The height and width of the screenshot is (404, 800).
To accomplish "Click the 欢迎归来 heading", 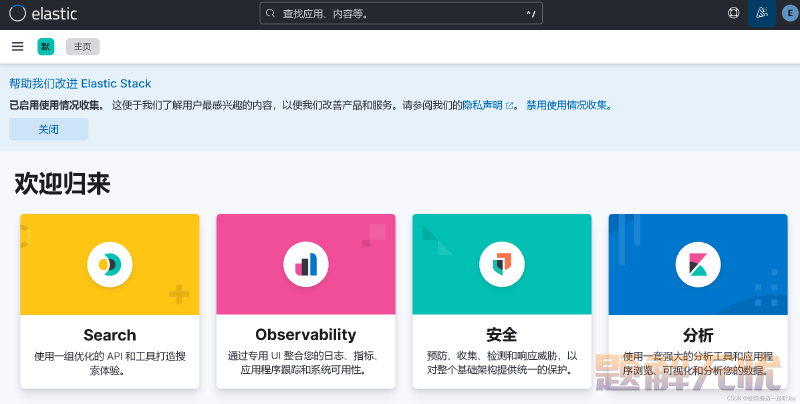I will (62, 183).
